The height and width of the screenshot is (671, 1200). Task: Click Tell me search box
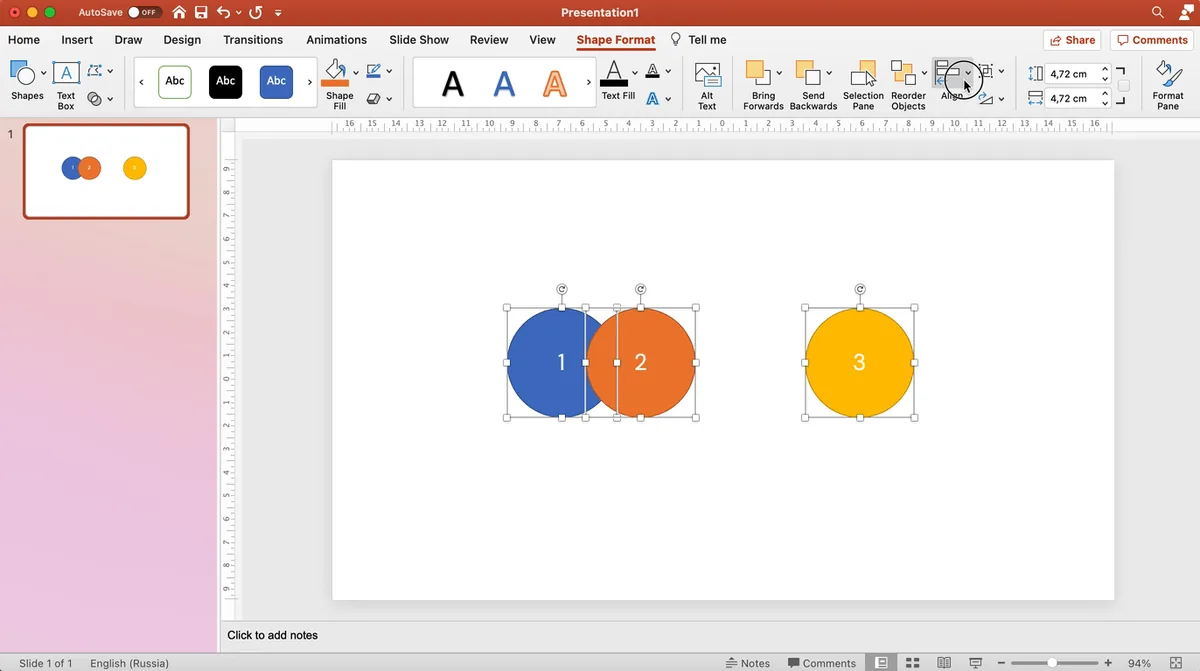698,40
